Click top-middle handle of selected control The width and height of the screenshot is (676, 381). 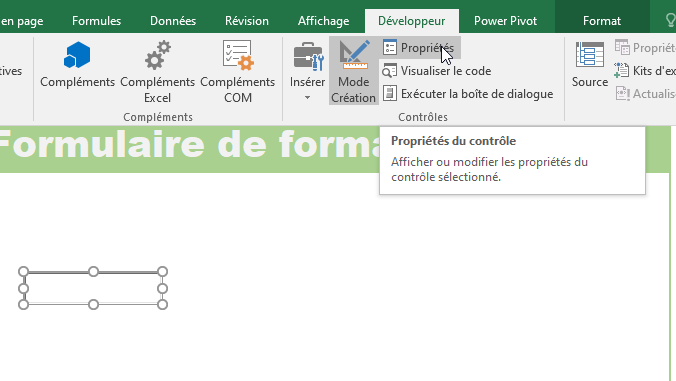pos(93,272)
